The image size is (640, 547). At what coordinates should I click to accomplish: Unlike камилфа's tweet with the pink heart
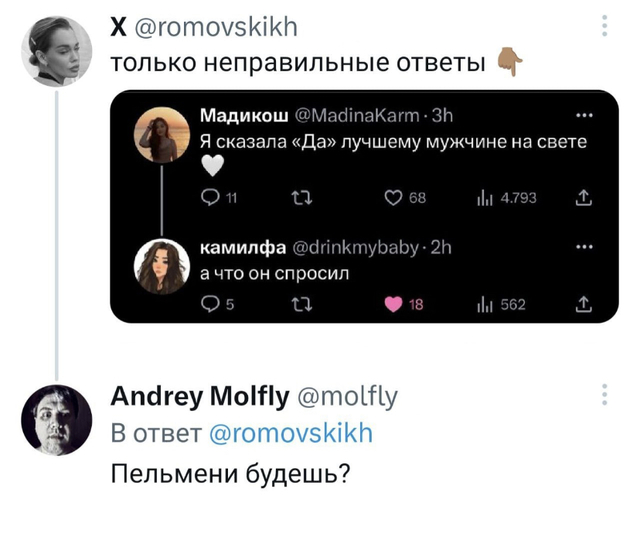point(393,305)
